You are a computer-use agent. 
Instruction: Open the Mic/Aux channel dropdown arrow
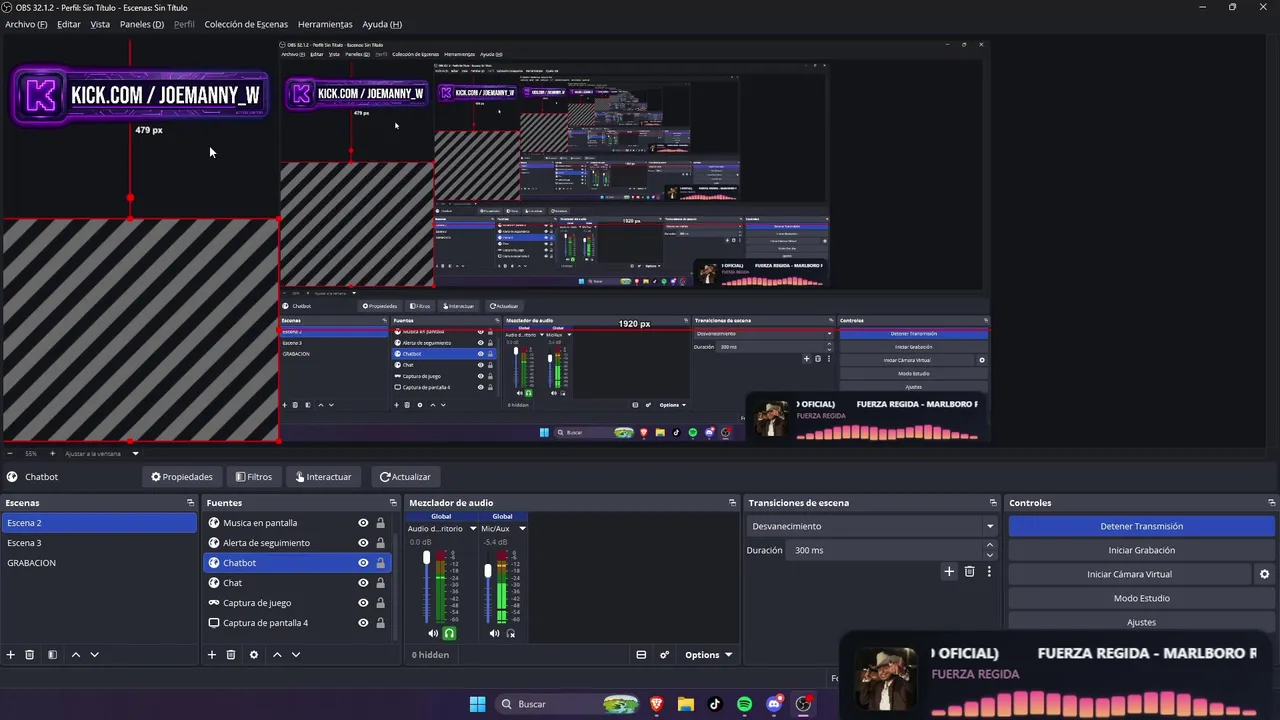(x=522, y=529)
